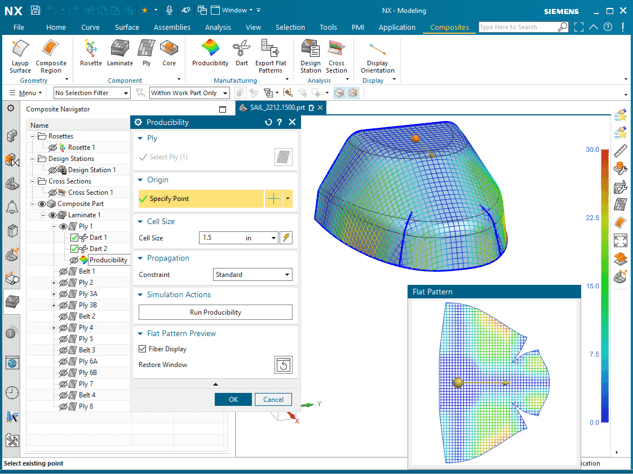Click the color legend scale bar
The image size is (633, 474).
pos(605,286)
